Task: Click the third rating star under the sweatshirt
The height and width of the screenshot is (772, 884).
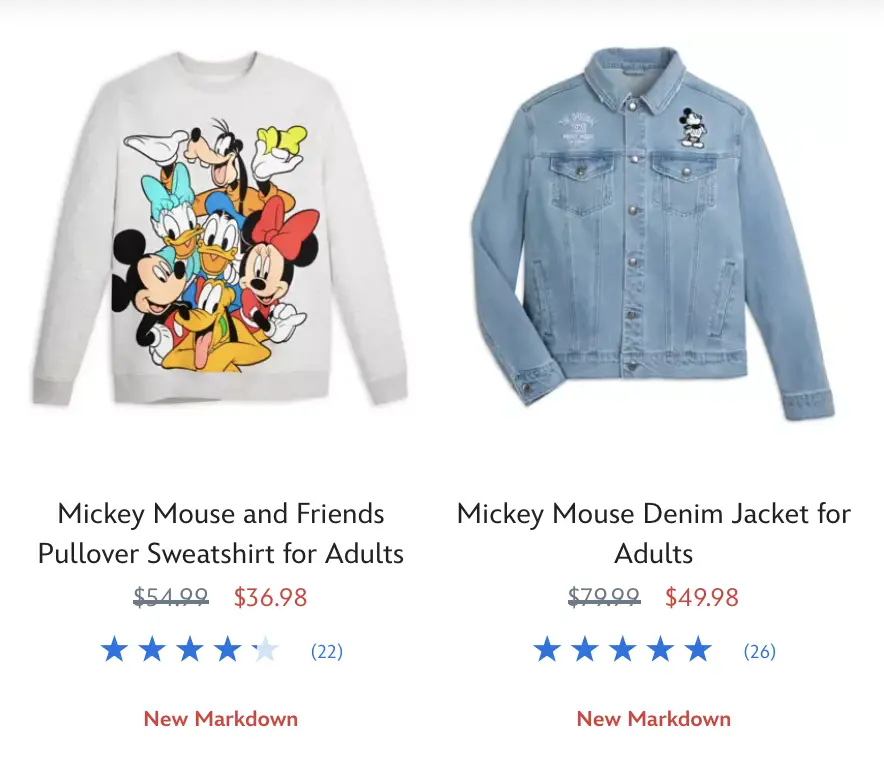Action: 190,649
